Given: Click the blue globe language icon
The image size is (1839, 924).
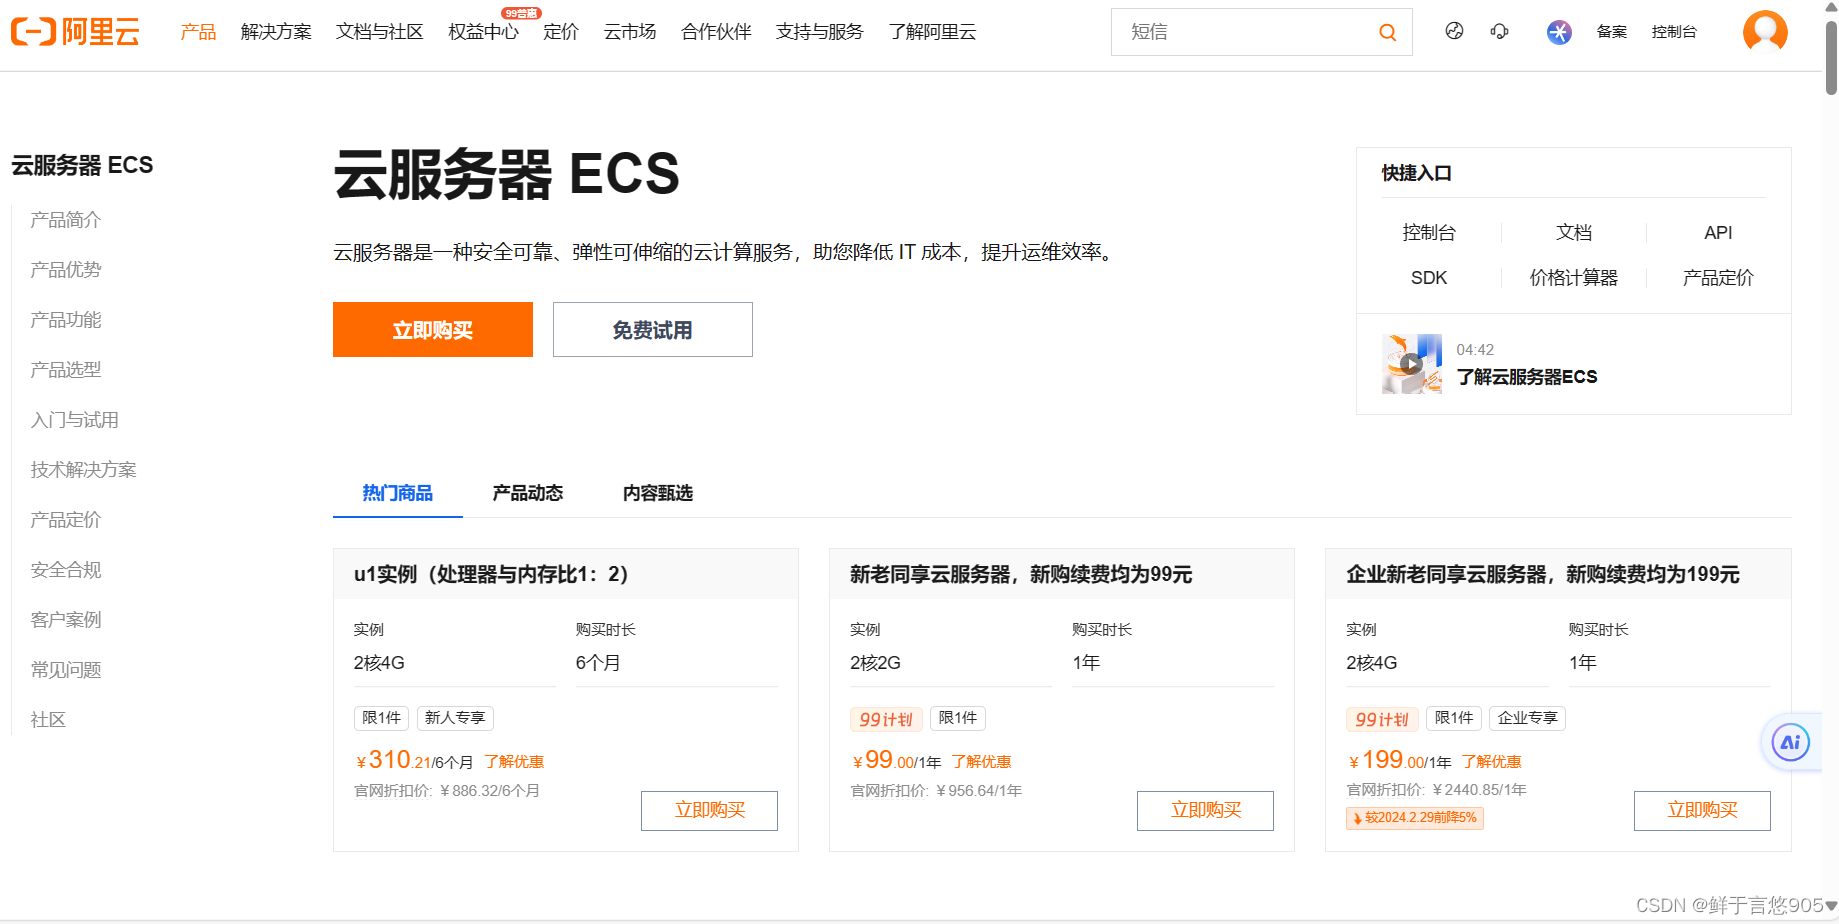Looking at the screenshot, I should [1559, 32].
